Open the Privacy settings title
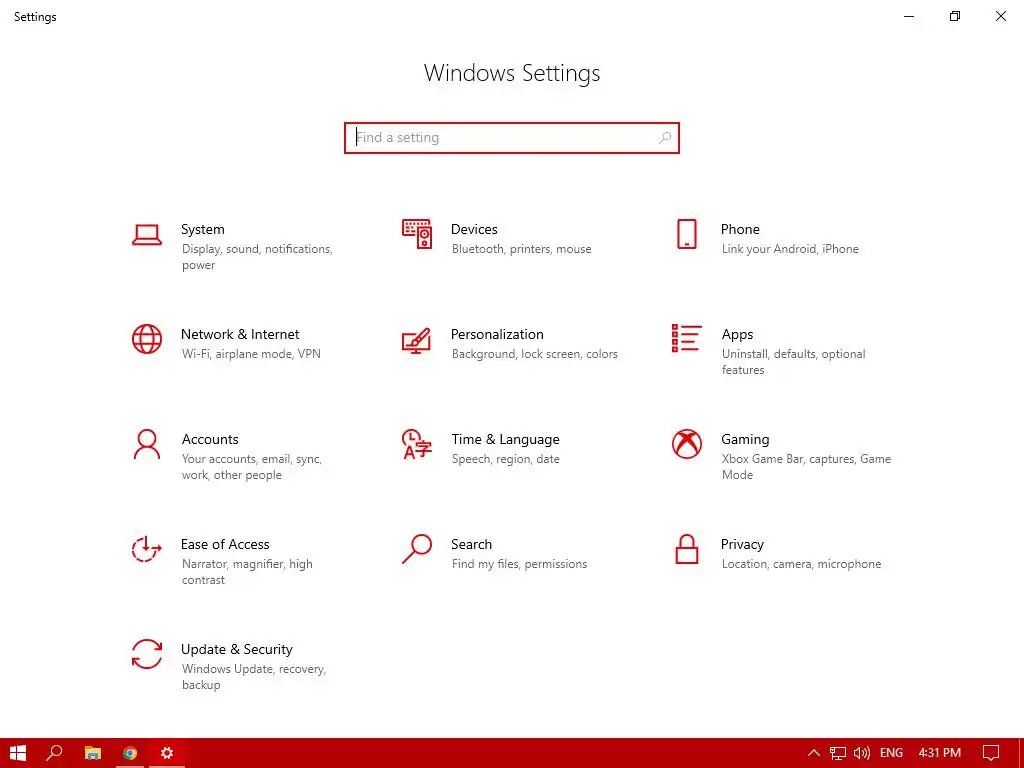 (x=742, y=545)
